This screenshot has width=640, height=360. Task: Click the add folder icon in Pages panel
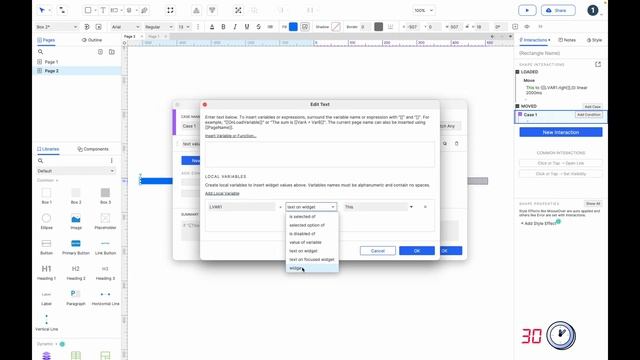point(112,52)
